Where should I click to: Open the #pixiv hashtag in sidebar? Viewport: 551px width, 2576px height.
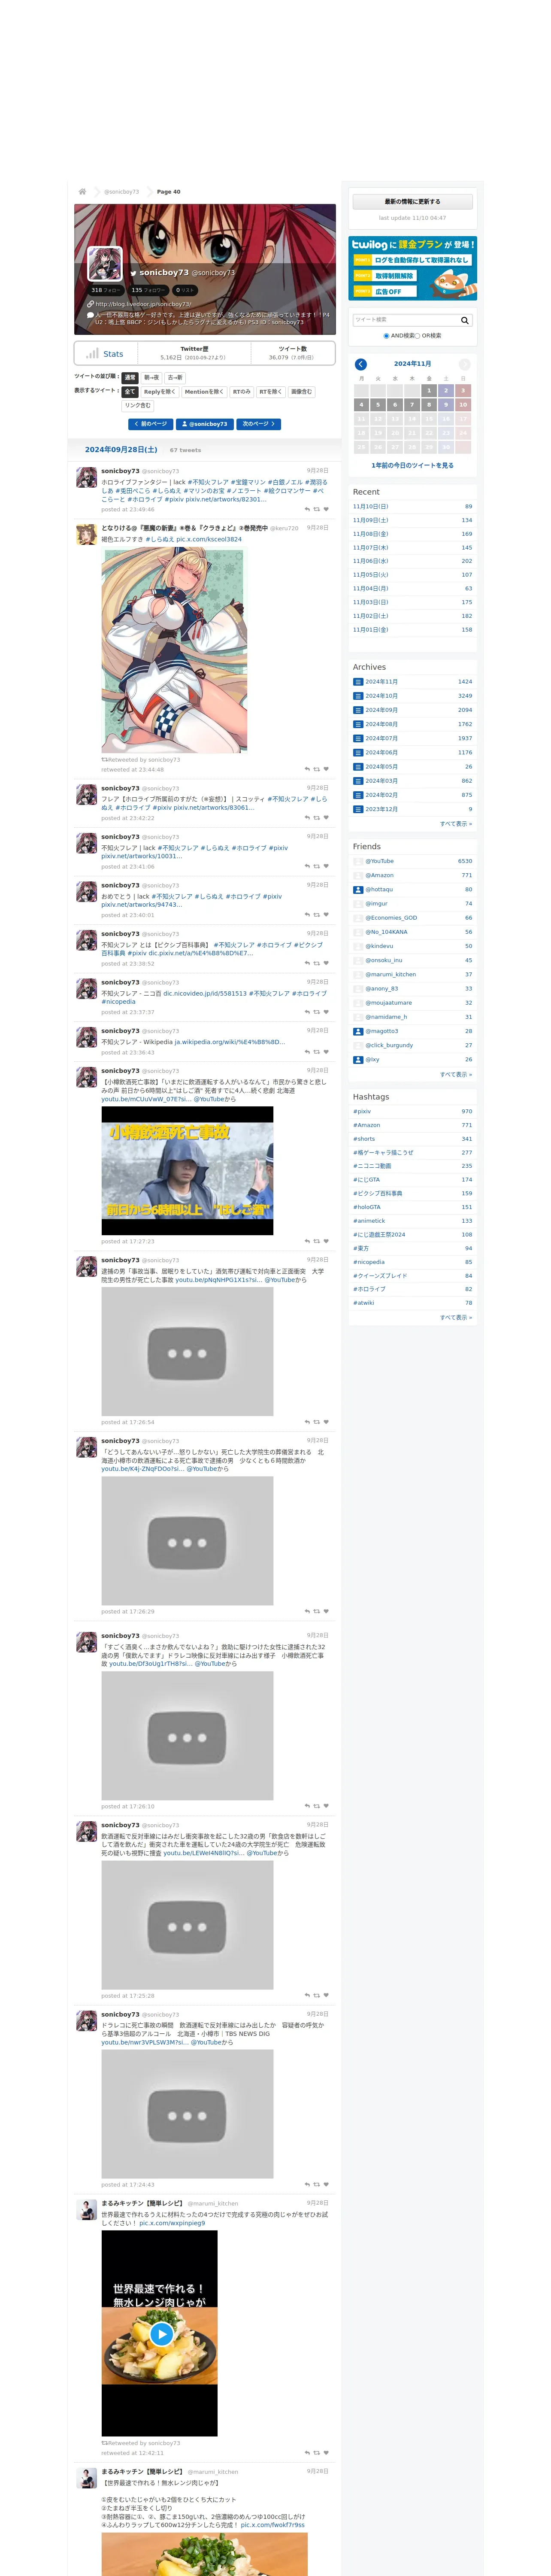click(362, 1111)
